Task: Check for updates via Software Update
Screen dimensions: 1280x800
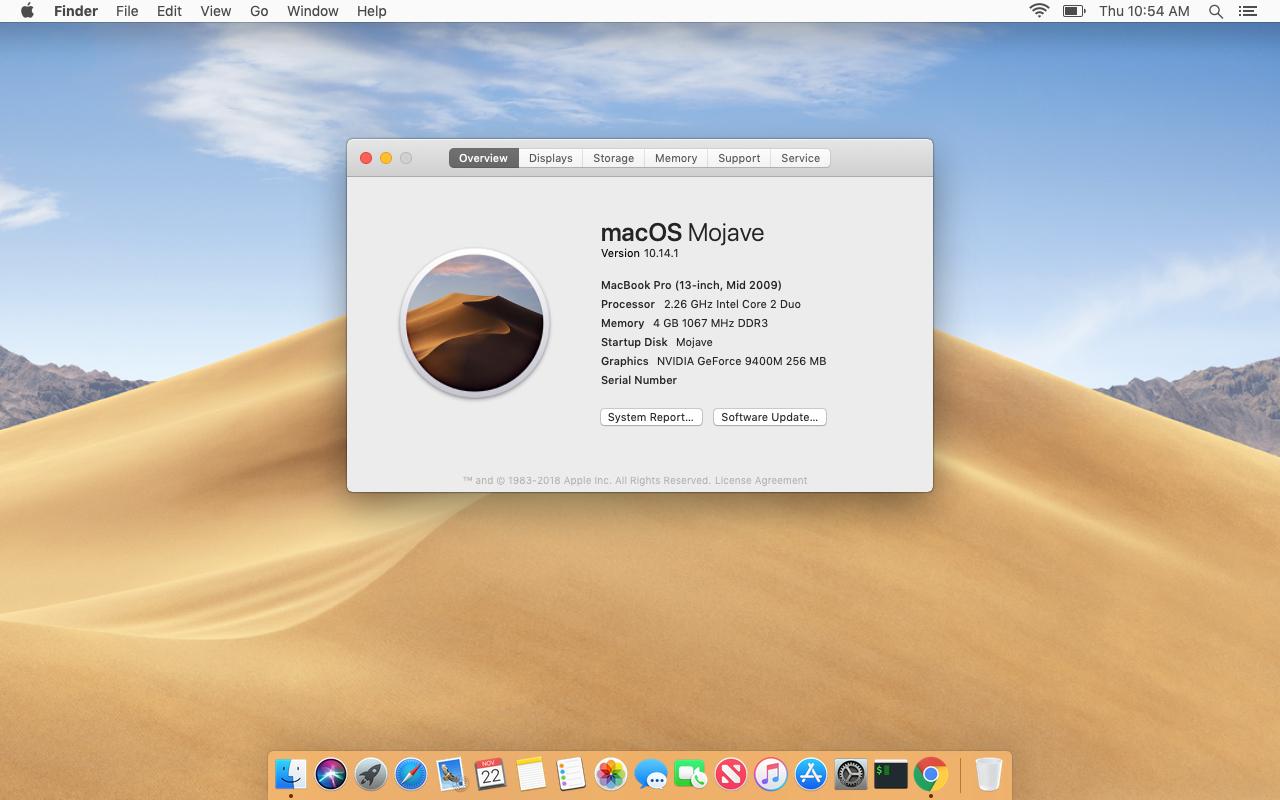Action: point(769,417)
